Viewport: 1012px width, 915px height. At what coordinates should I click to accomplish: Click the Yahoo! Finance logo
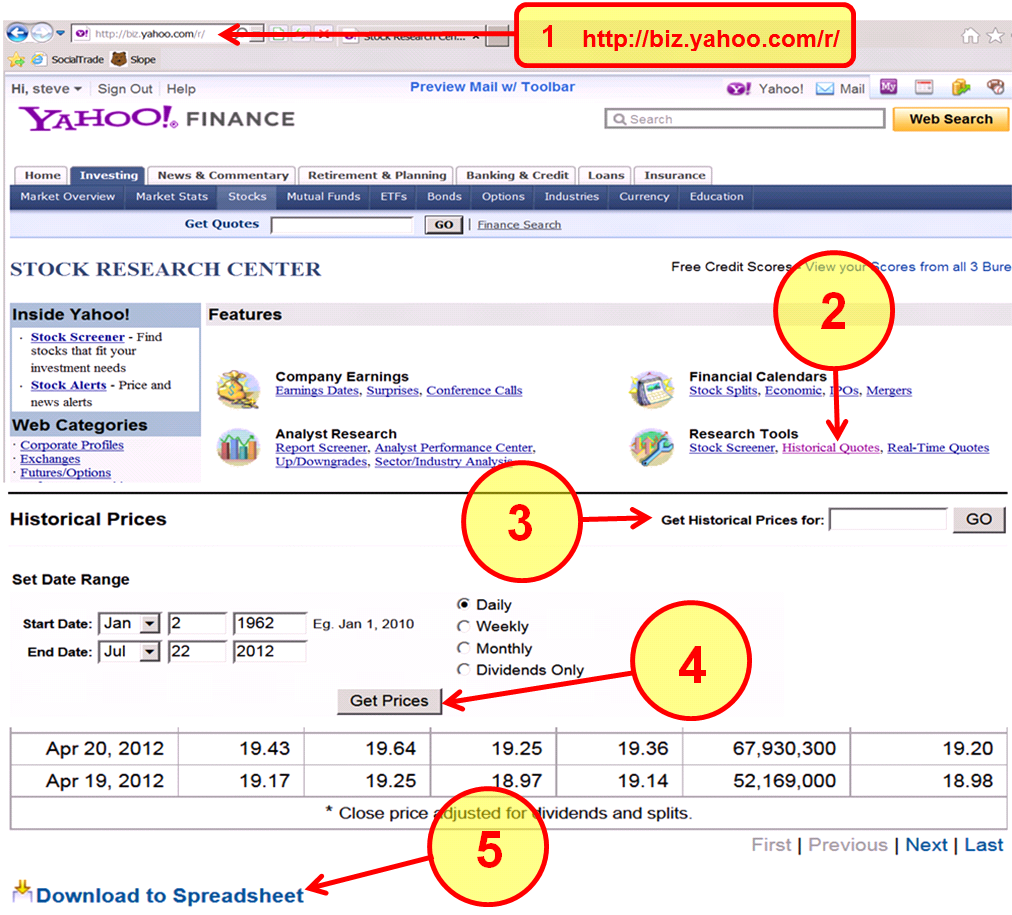click(x=157, y=119)
